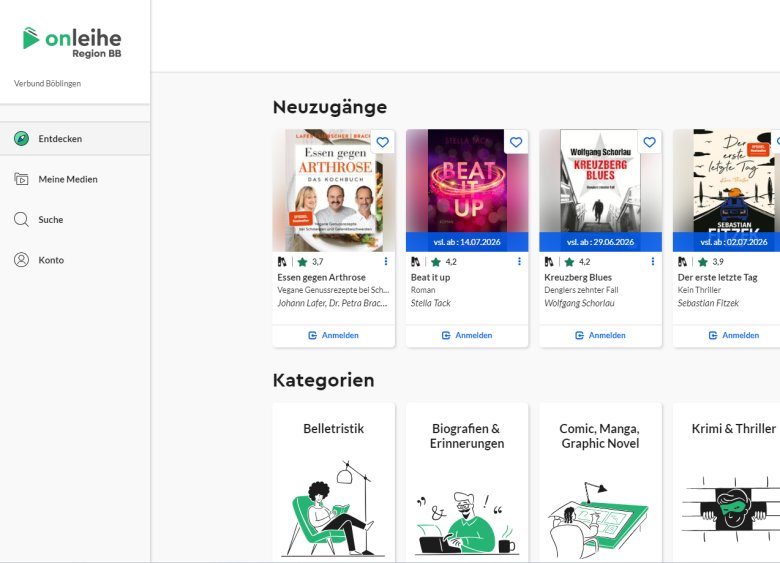This screenshot has width=780, height=563.
Task: Open the Krimi & Thriller category card
Action: (x=726, y=482)
